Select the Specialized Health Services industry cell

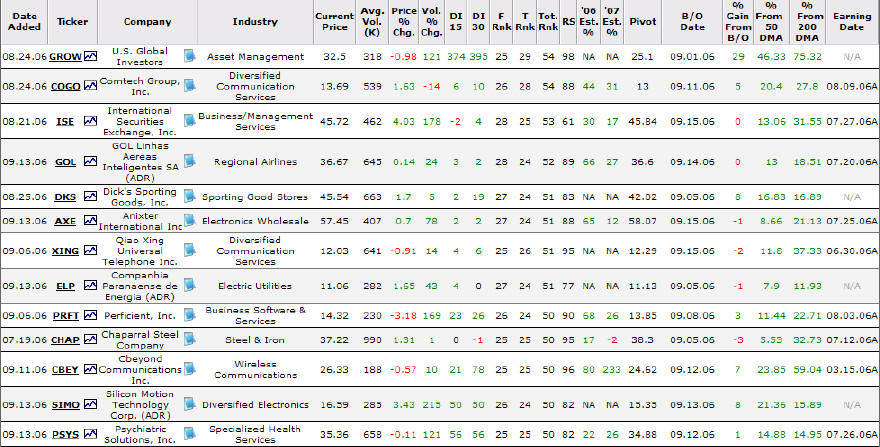255,434
